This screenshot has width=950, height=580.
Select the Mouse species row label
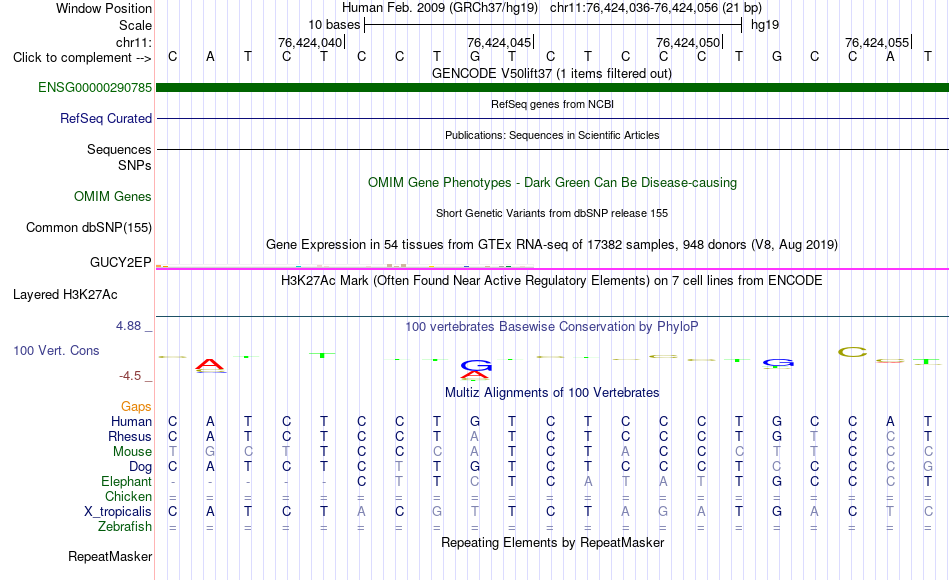(x=132, y=452)
